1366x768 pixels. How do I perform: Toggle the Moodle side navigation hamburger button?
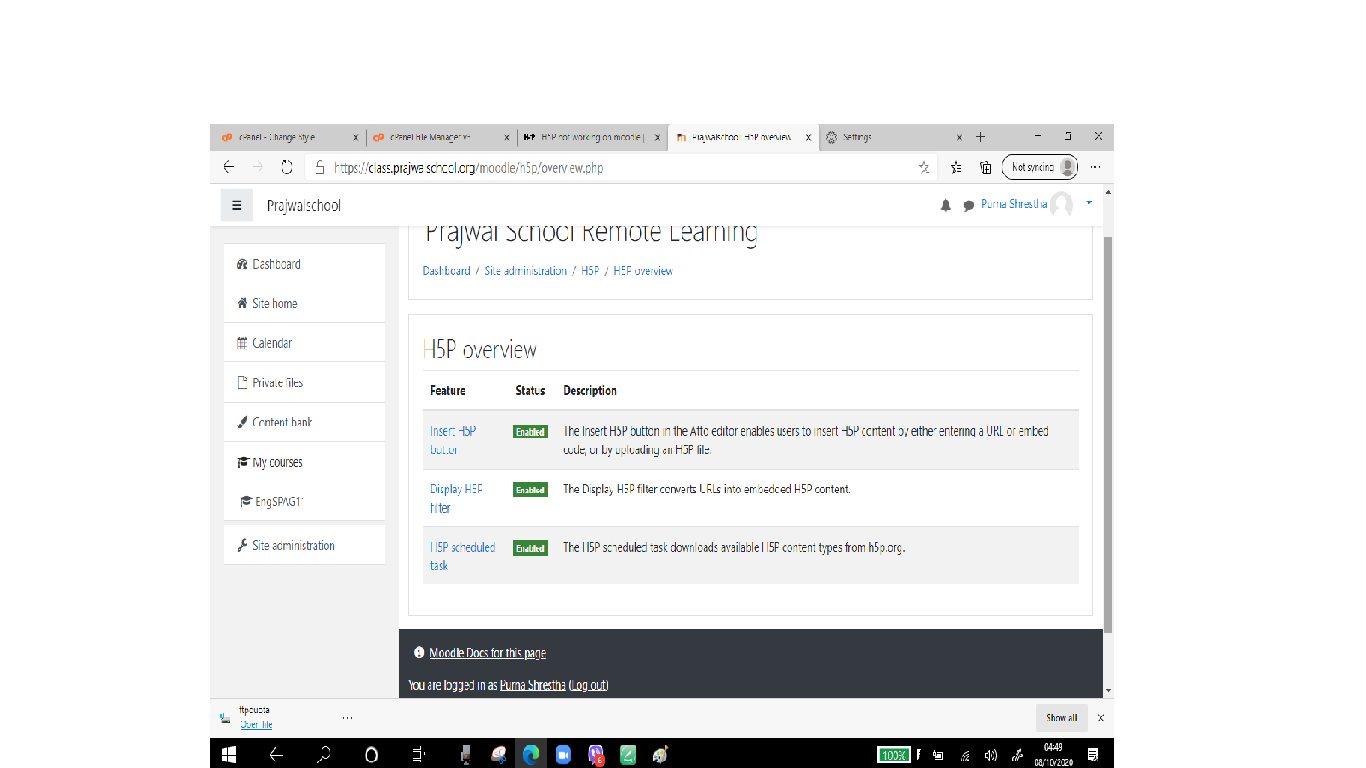236,206
